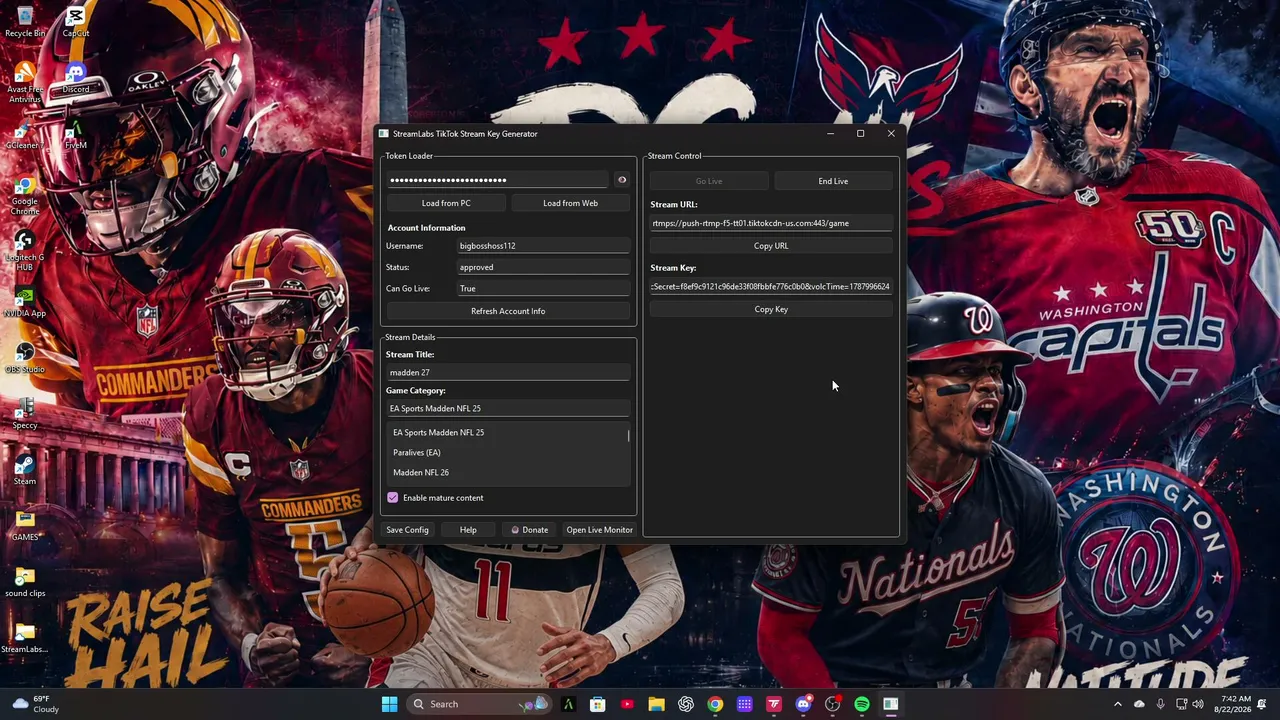1280x720 pixels.
Task: Minimize the stream key generator window
Action: click(830, 134)
